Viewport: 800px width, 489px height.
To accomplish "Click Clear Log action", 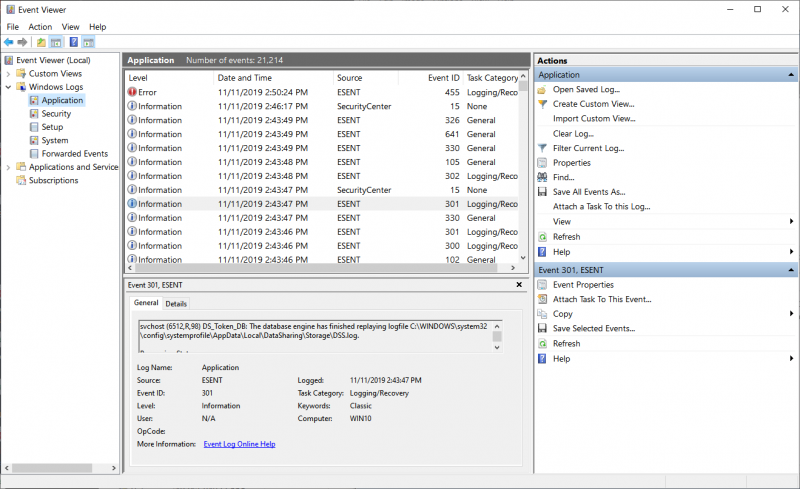I will (x=573, y=134).
